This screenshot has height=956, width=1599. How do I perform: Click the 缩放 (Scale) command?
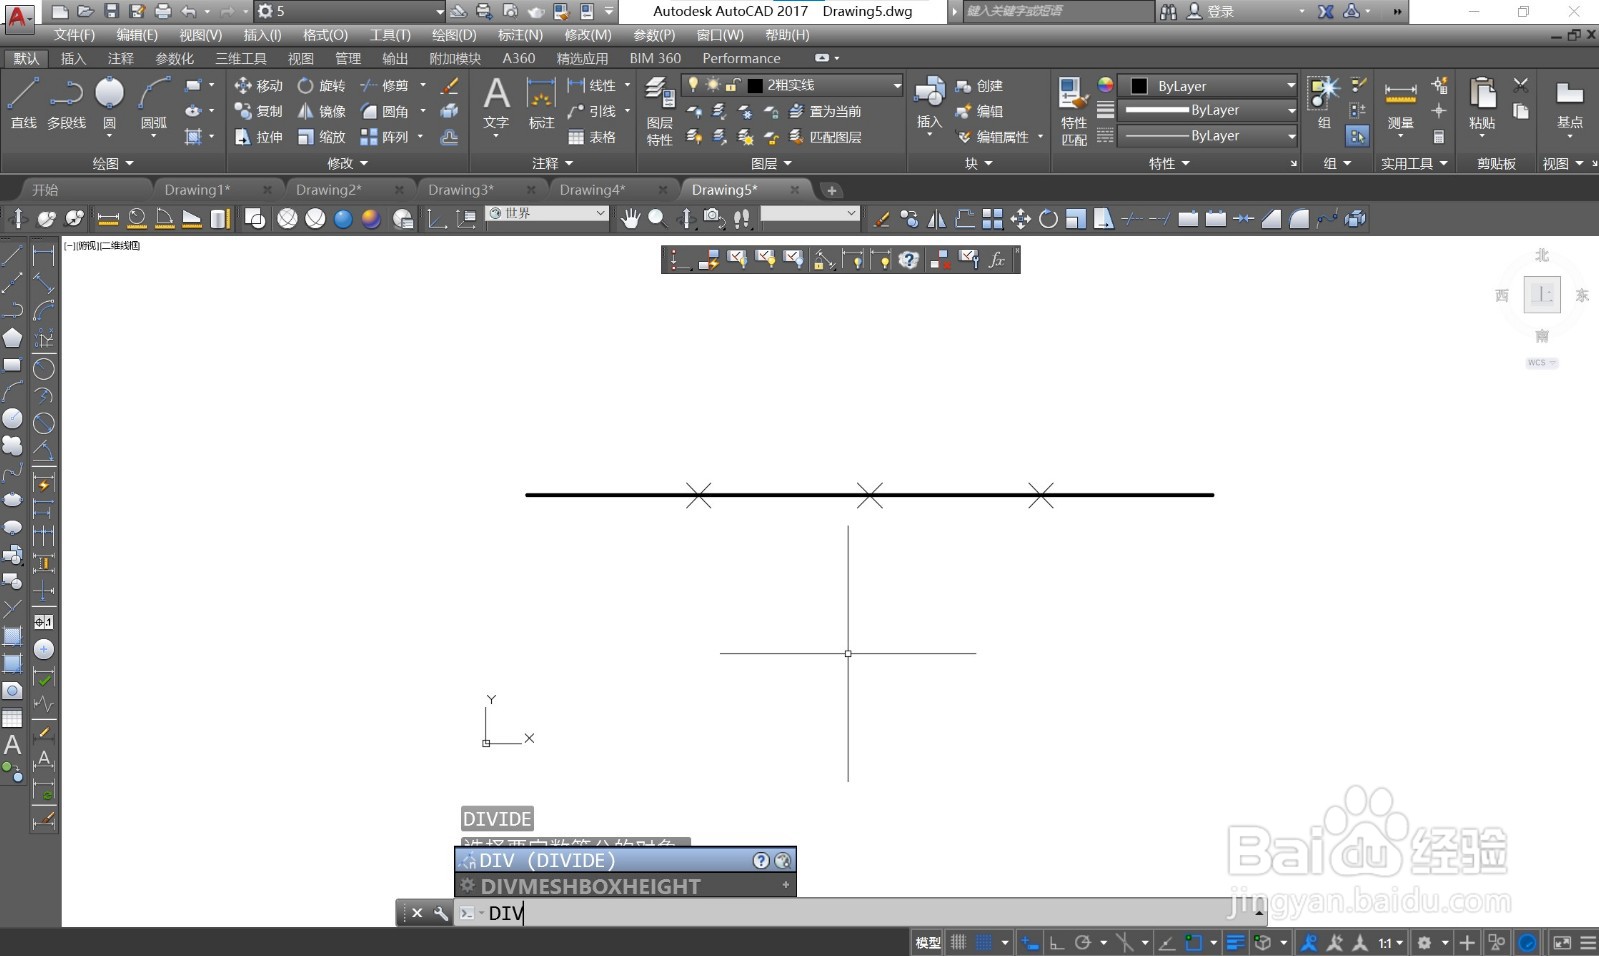[x=321, y=137]
